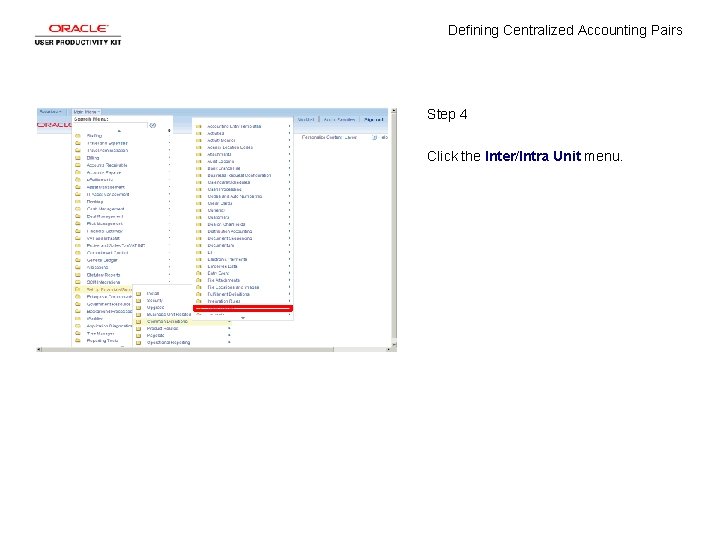
Task: Expand the Distribution Accounting item arrow
Action: point(289,231)
